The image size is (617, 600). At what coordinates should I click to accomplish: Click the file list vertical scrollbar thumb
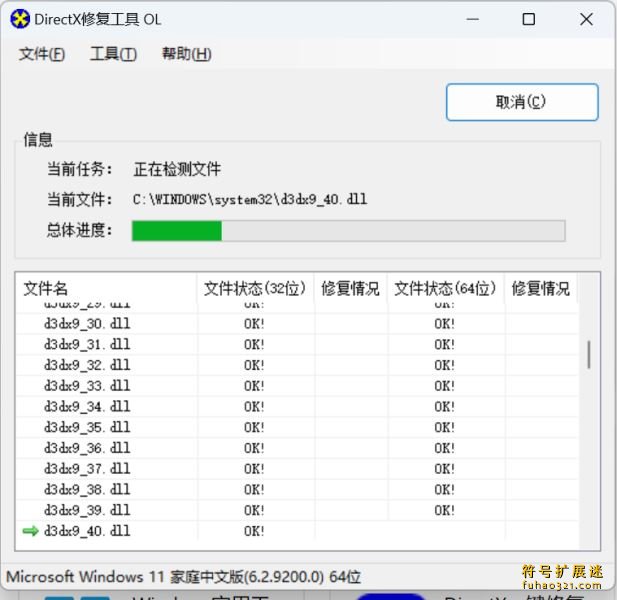[x=589, y=354]
